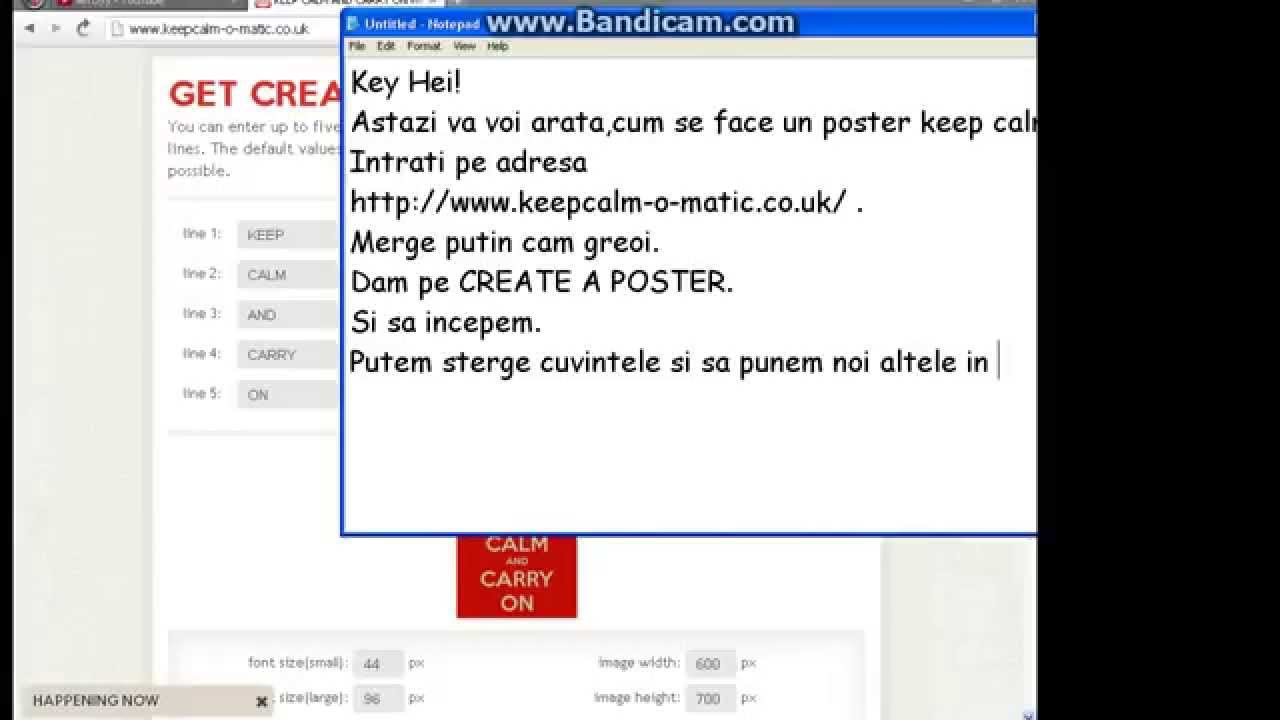This screenshot has width=1280, height=720.
Task: Click the "Intrati pe adresa" line in Notepad
Action: coord(468,162)
